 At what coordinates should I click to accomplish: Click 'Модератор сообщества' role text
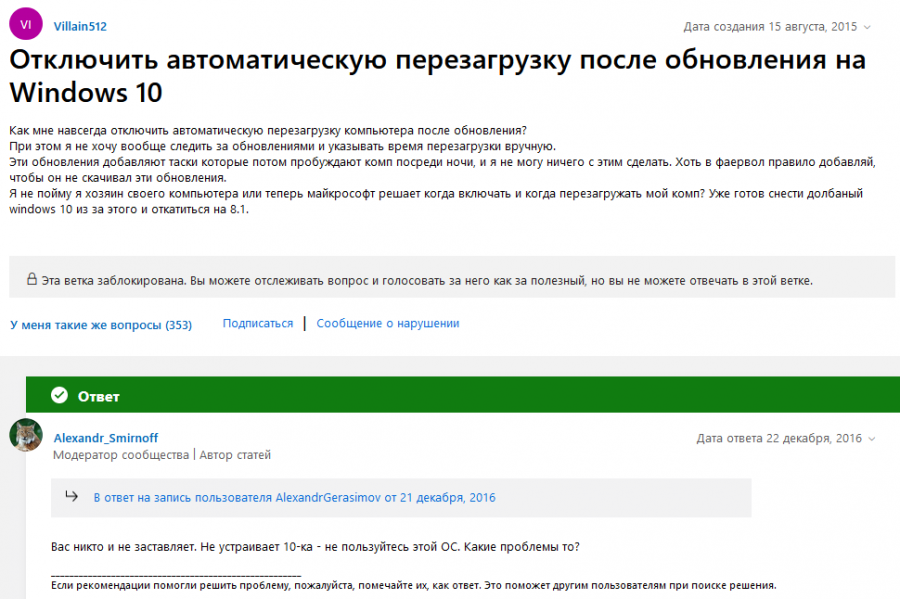121,455
